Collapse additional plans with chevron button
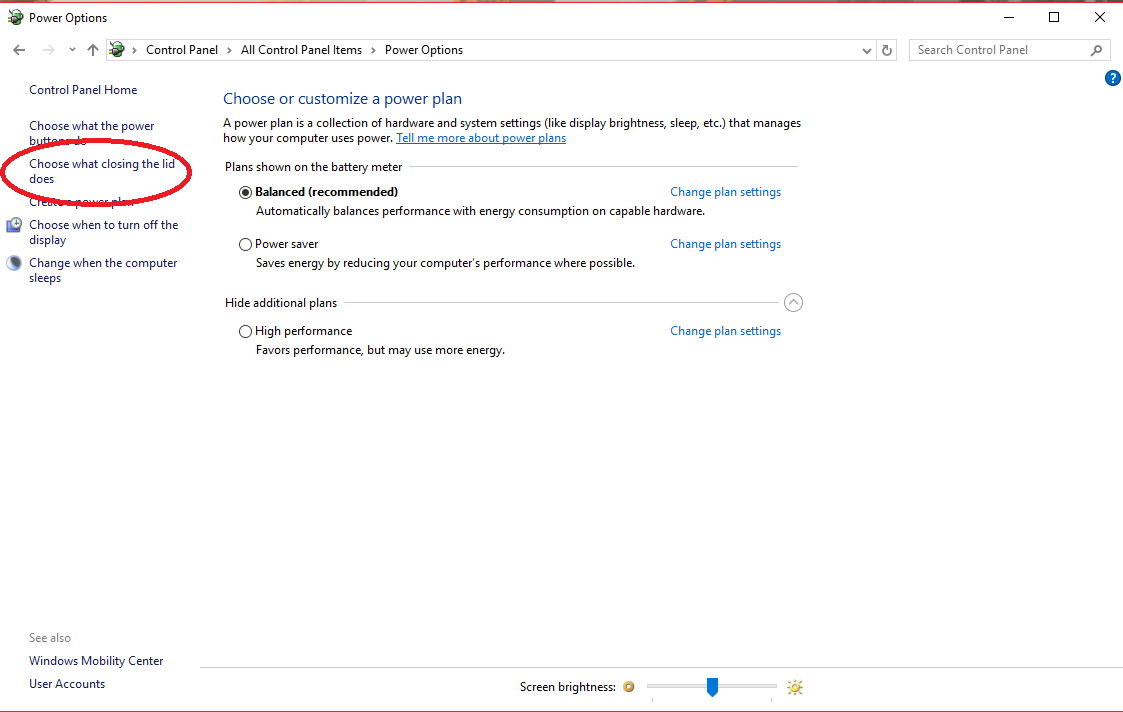Screen dimensions: 1123x712 tap(793, 303)
